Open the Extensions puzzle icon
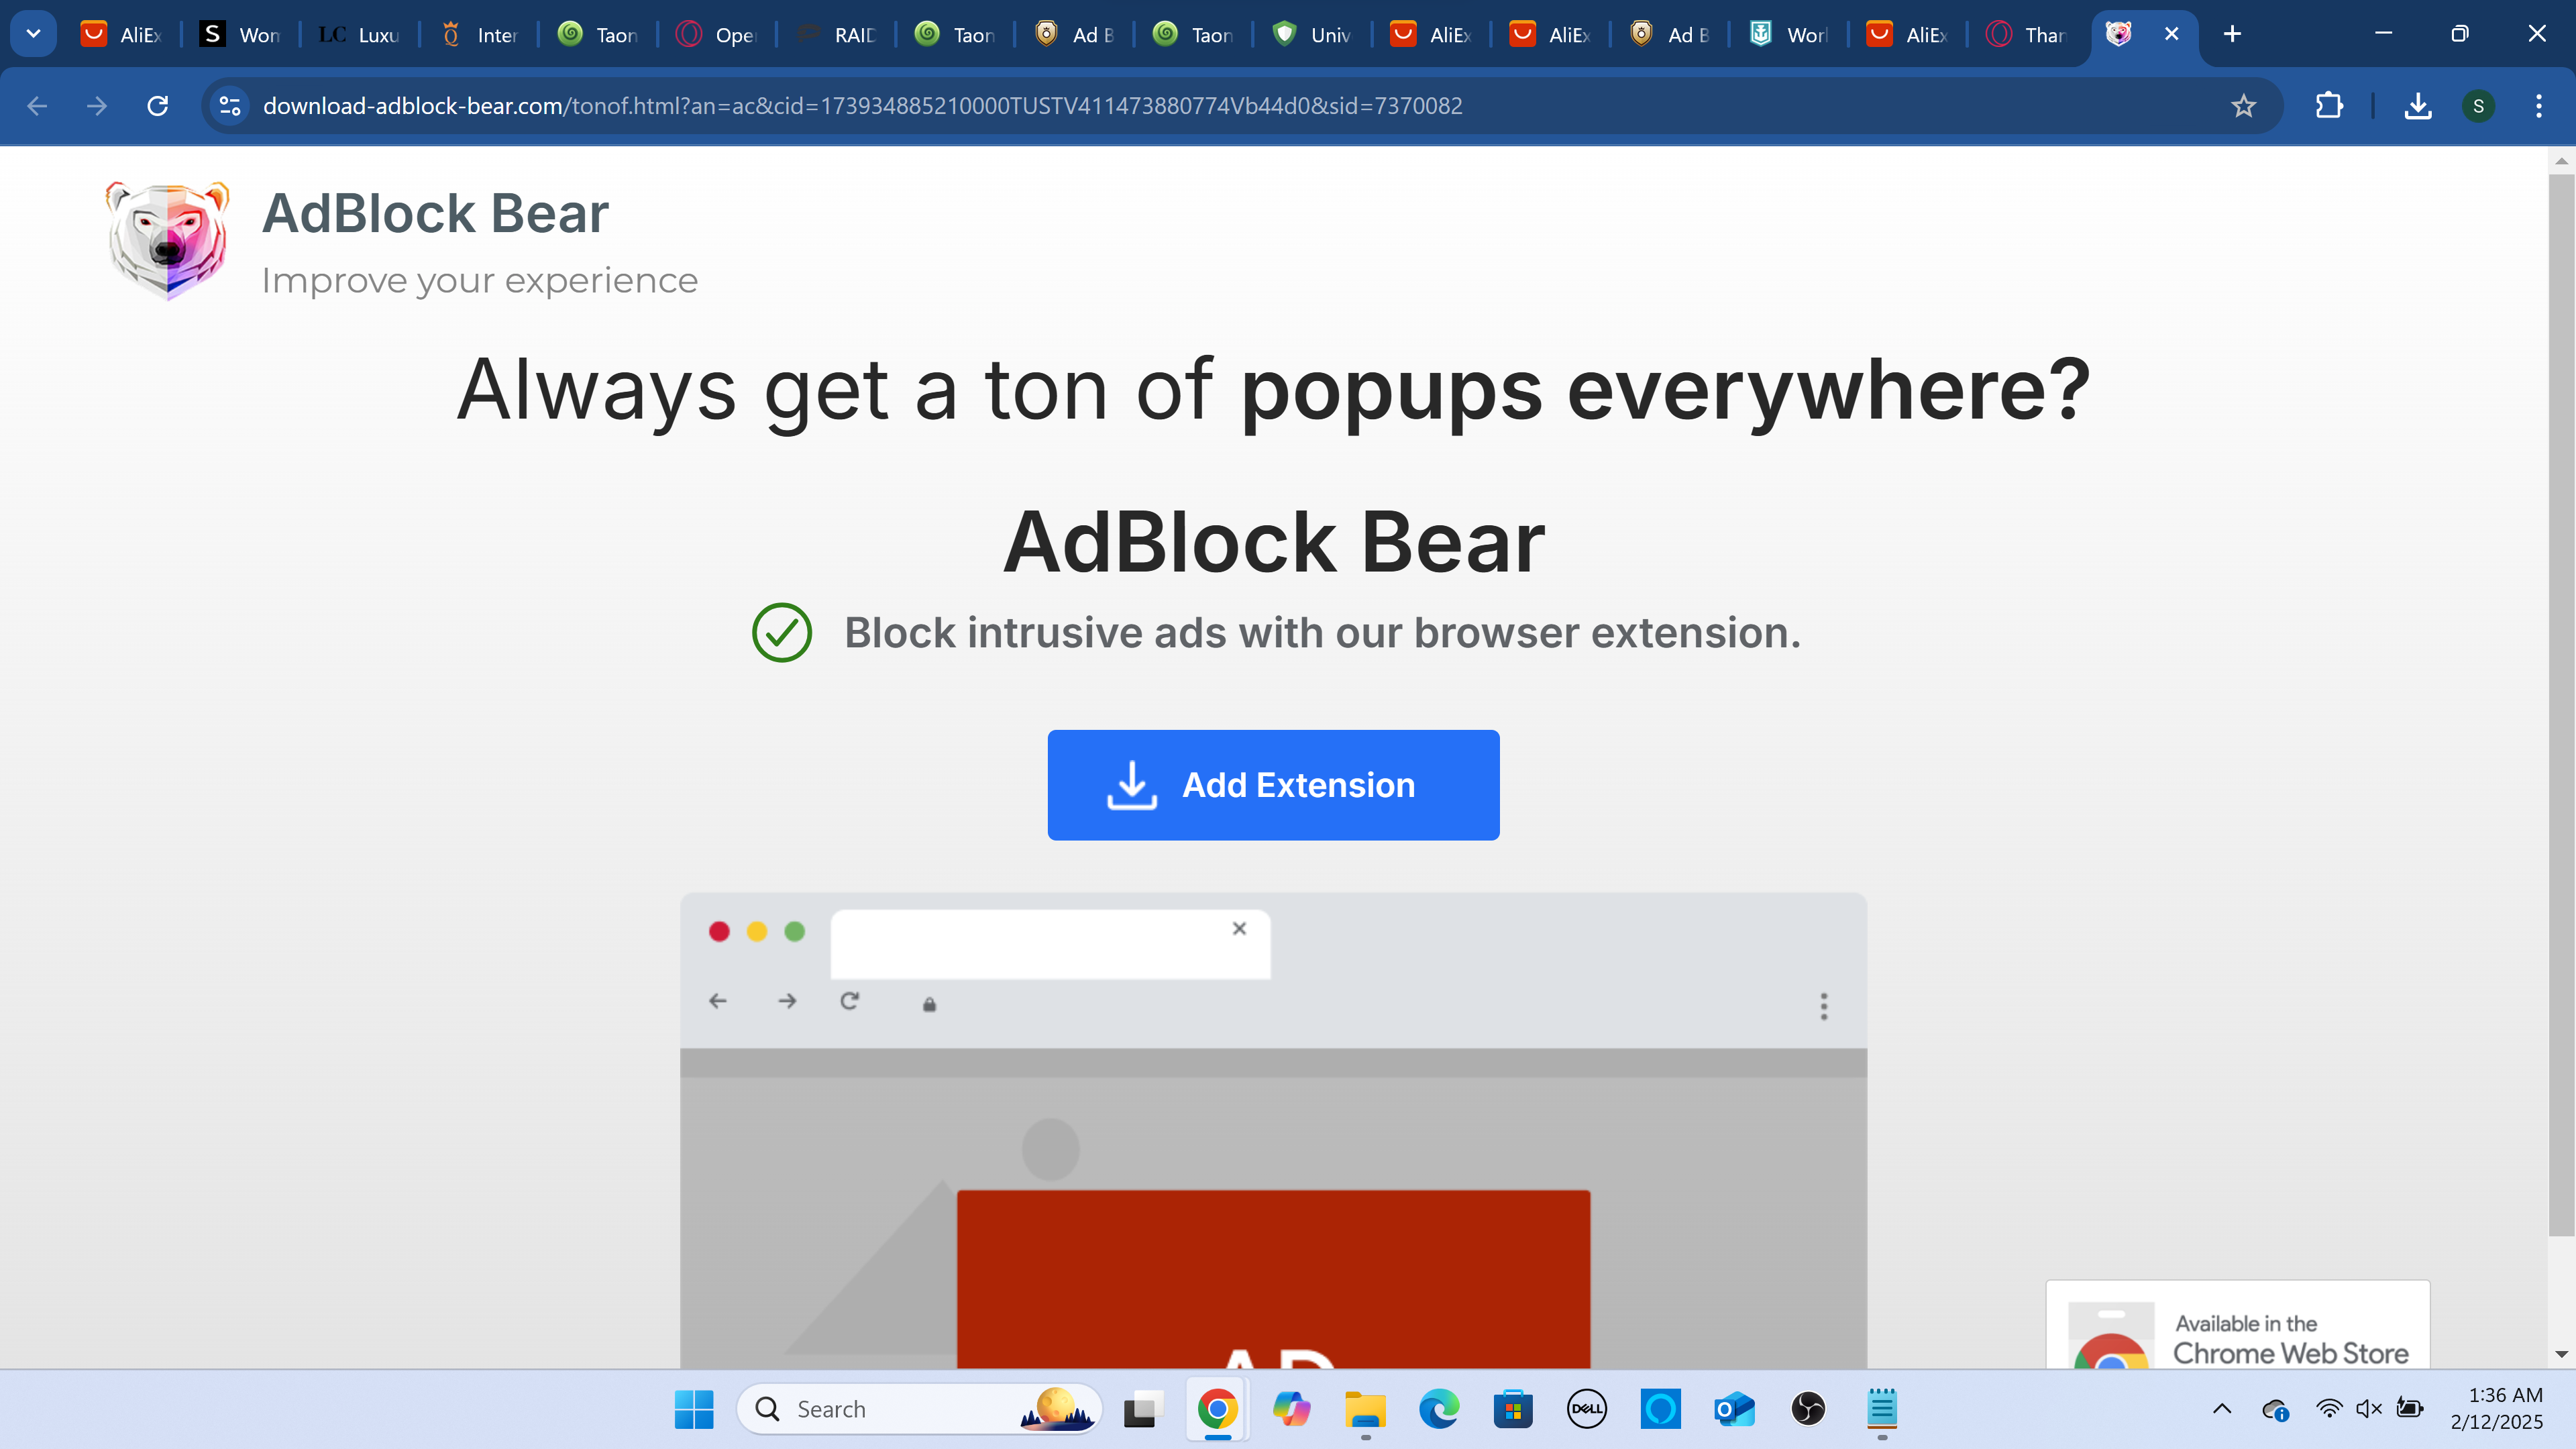 (2329, 106)
